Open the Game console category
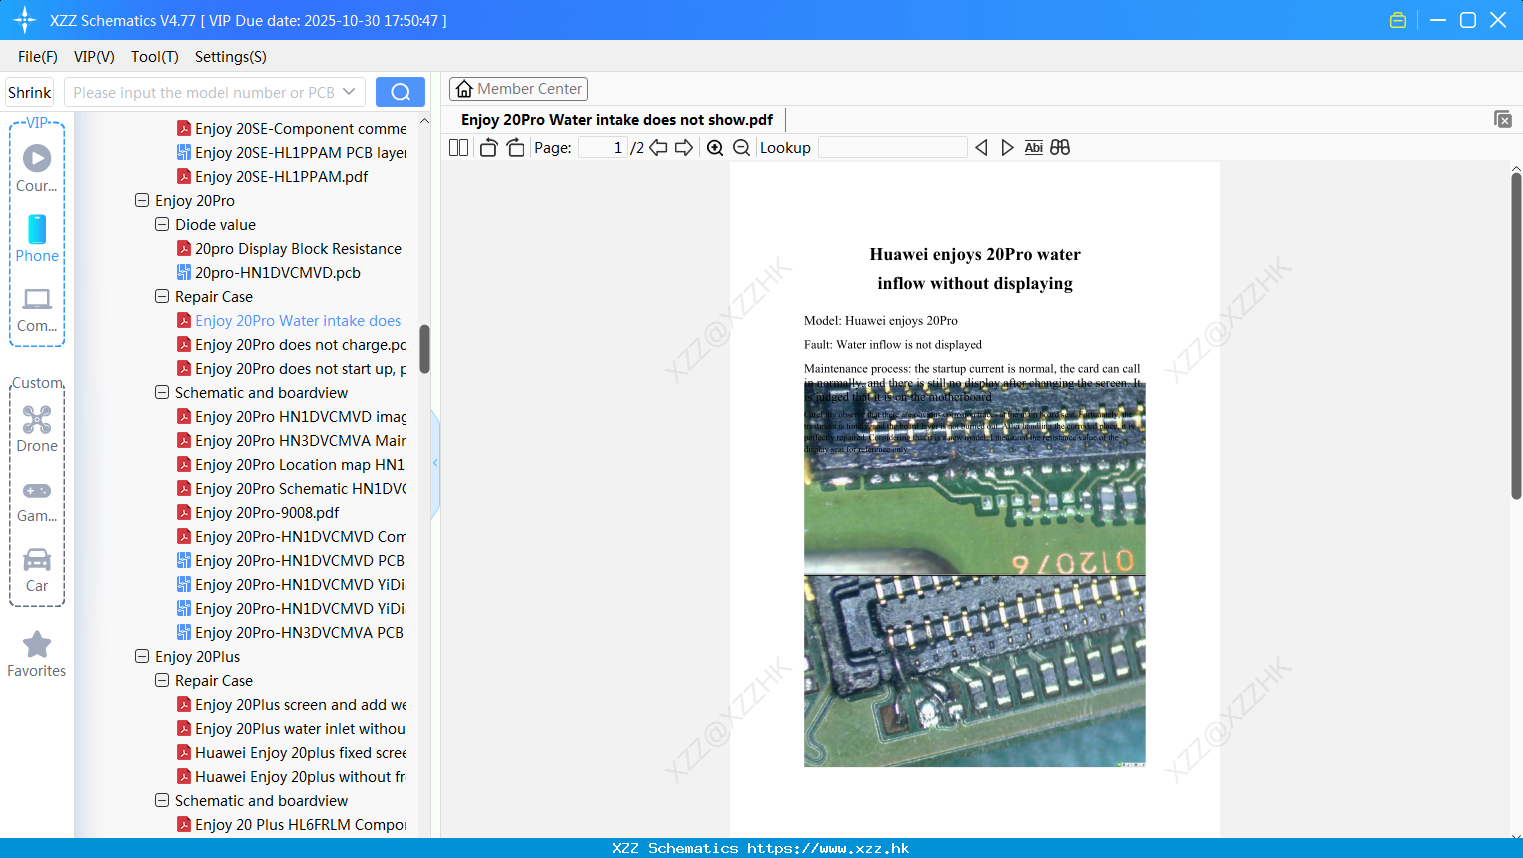The height and width of the screenshot is (858, 1523). click(37, 500)
